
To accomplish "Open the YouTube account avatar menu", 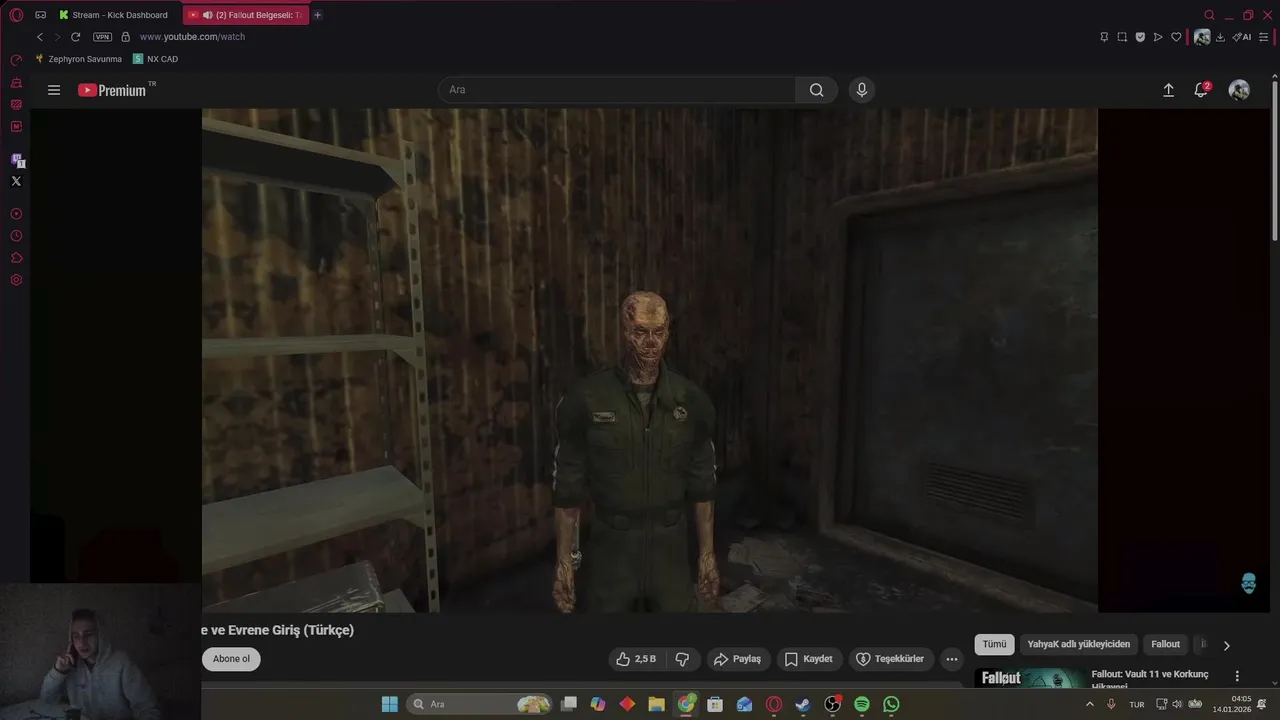I will (1239, 90).
